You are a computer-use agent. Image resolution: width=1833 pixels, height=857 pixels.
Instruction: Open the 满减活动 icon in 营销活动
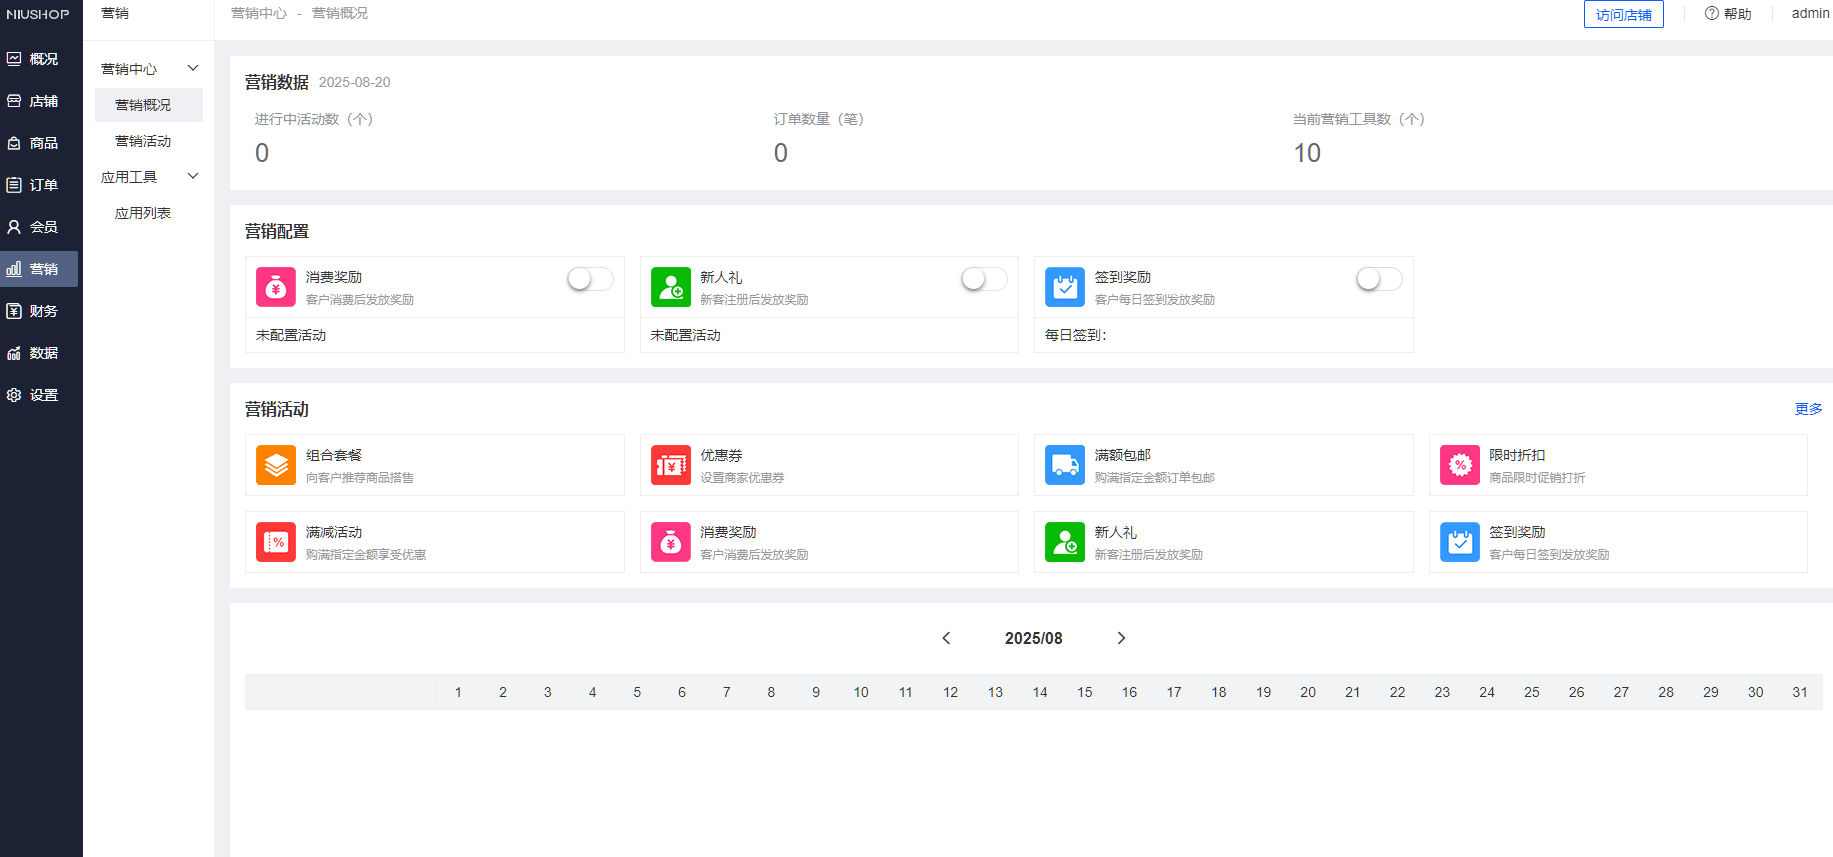(275, 542)
